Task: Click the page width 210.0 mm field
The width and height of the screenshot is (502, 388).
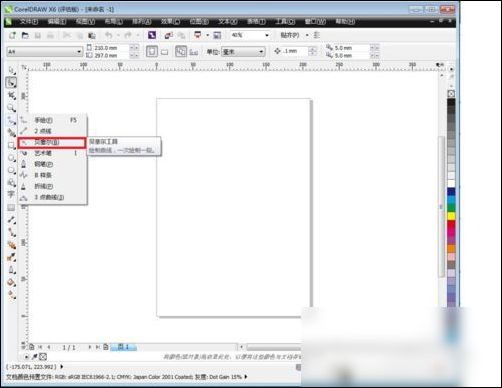Action: (110, 48)
